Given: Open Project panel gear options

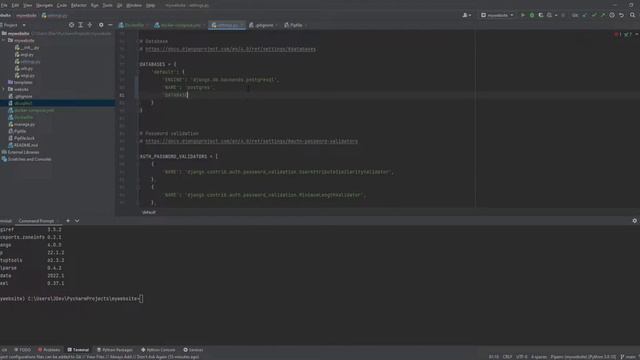Looking at the screenshot, I should click(101, 25).
